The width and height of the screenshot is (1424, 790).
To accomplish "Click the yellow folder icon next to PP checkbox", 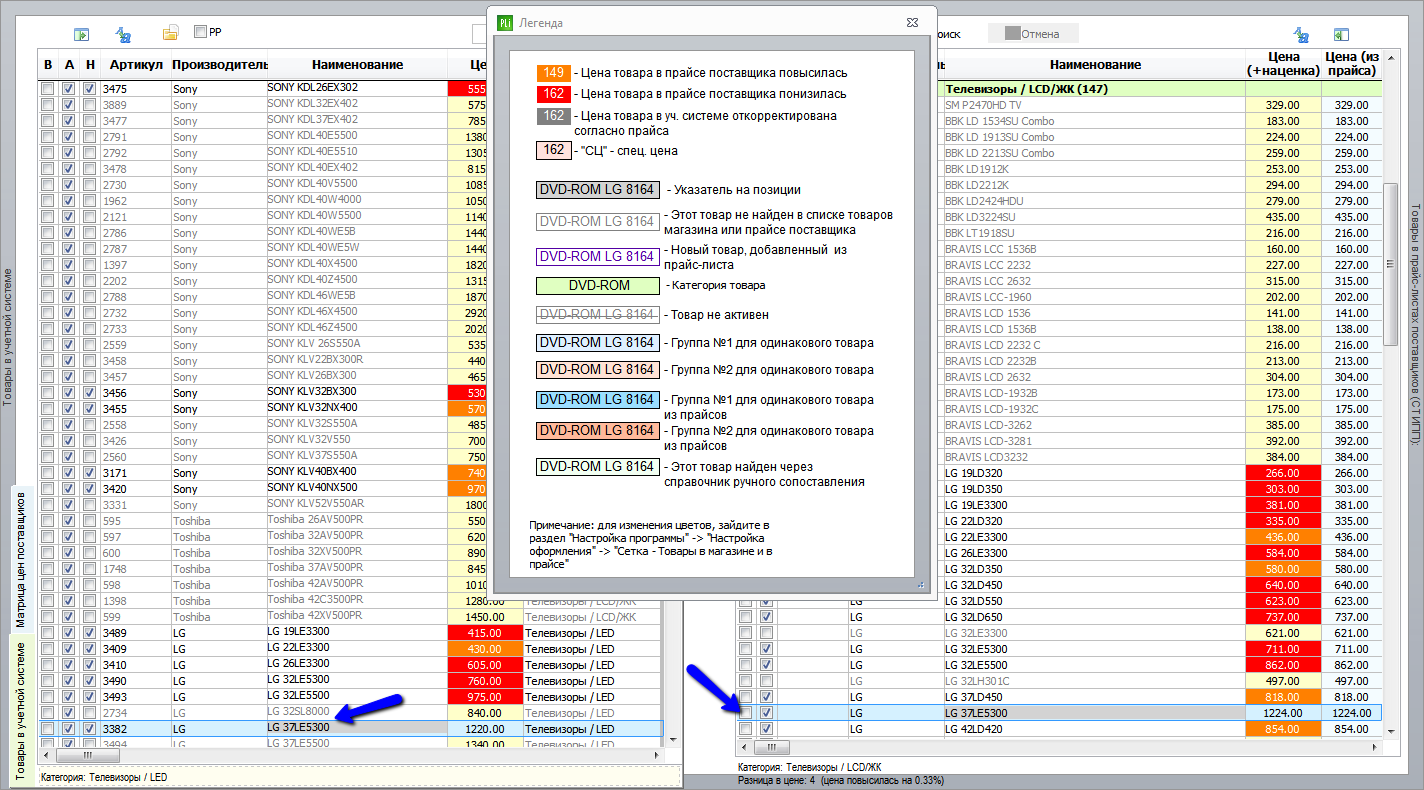I will (x=171, y=33).
